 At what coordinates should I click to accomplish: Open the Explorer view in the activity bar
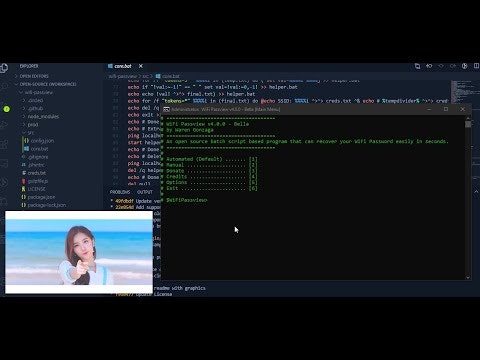4,68
